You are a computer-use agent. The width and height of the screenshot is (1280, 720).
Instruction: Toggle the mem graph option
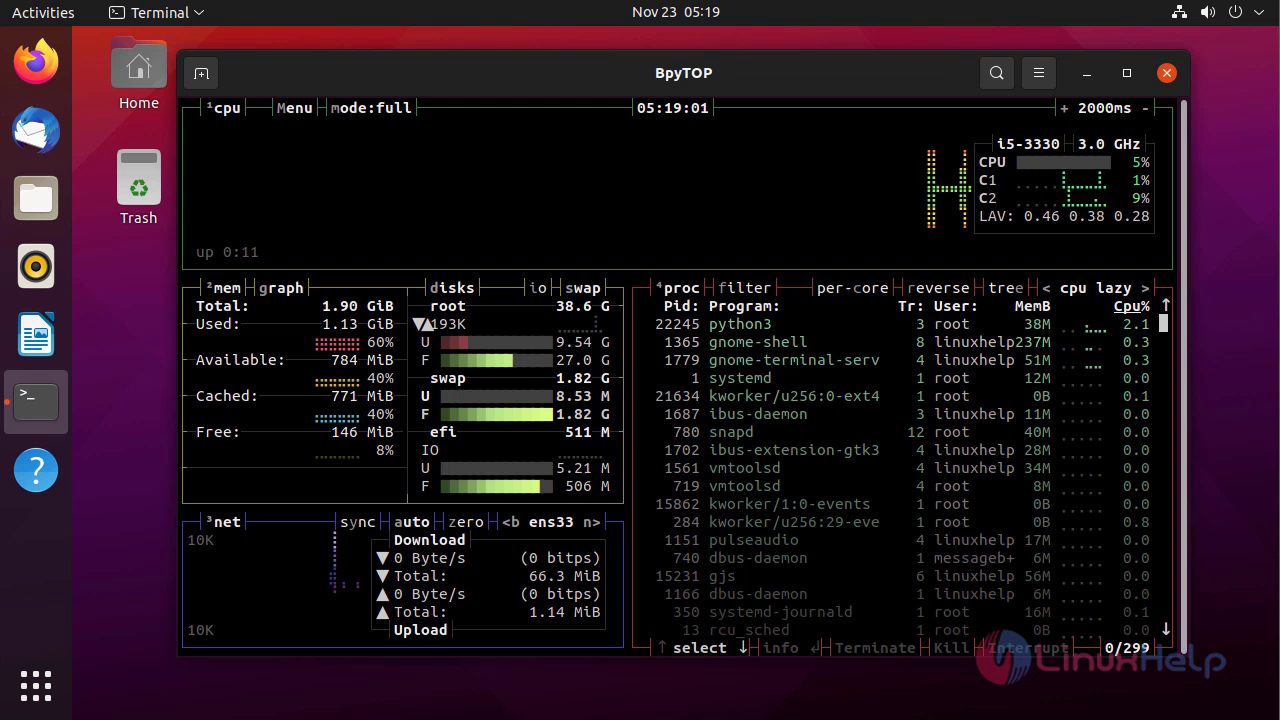(x=281, y=288)
